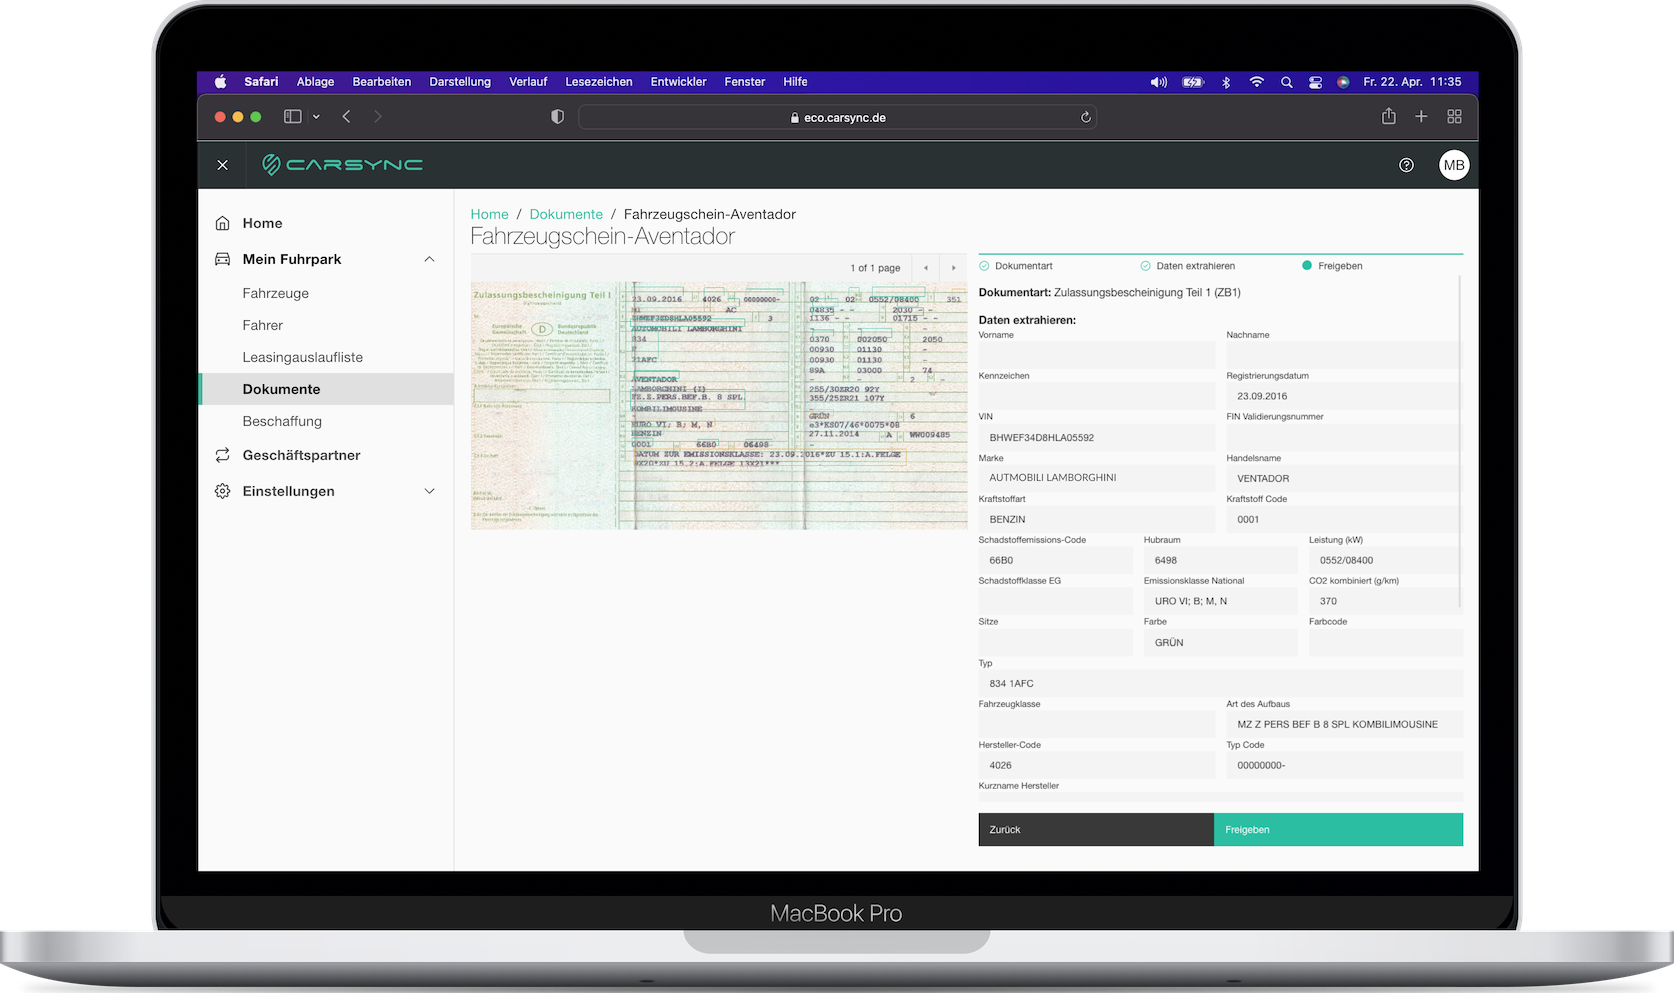Click the Carsync logo
This screenshot has width=1674, height=993.
click(x=342, y=165)
